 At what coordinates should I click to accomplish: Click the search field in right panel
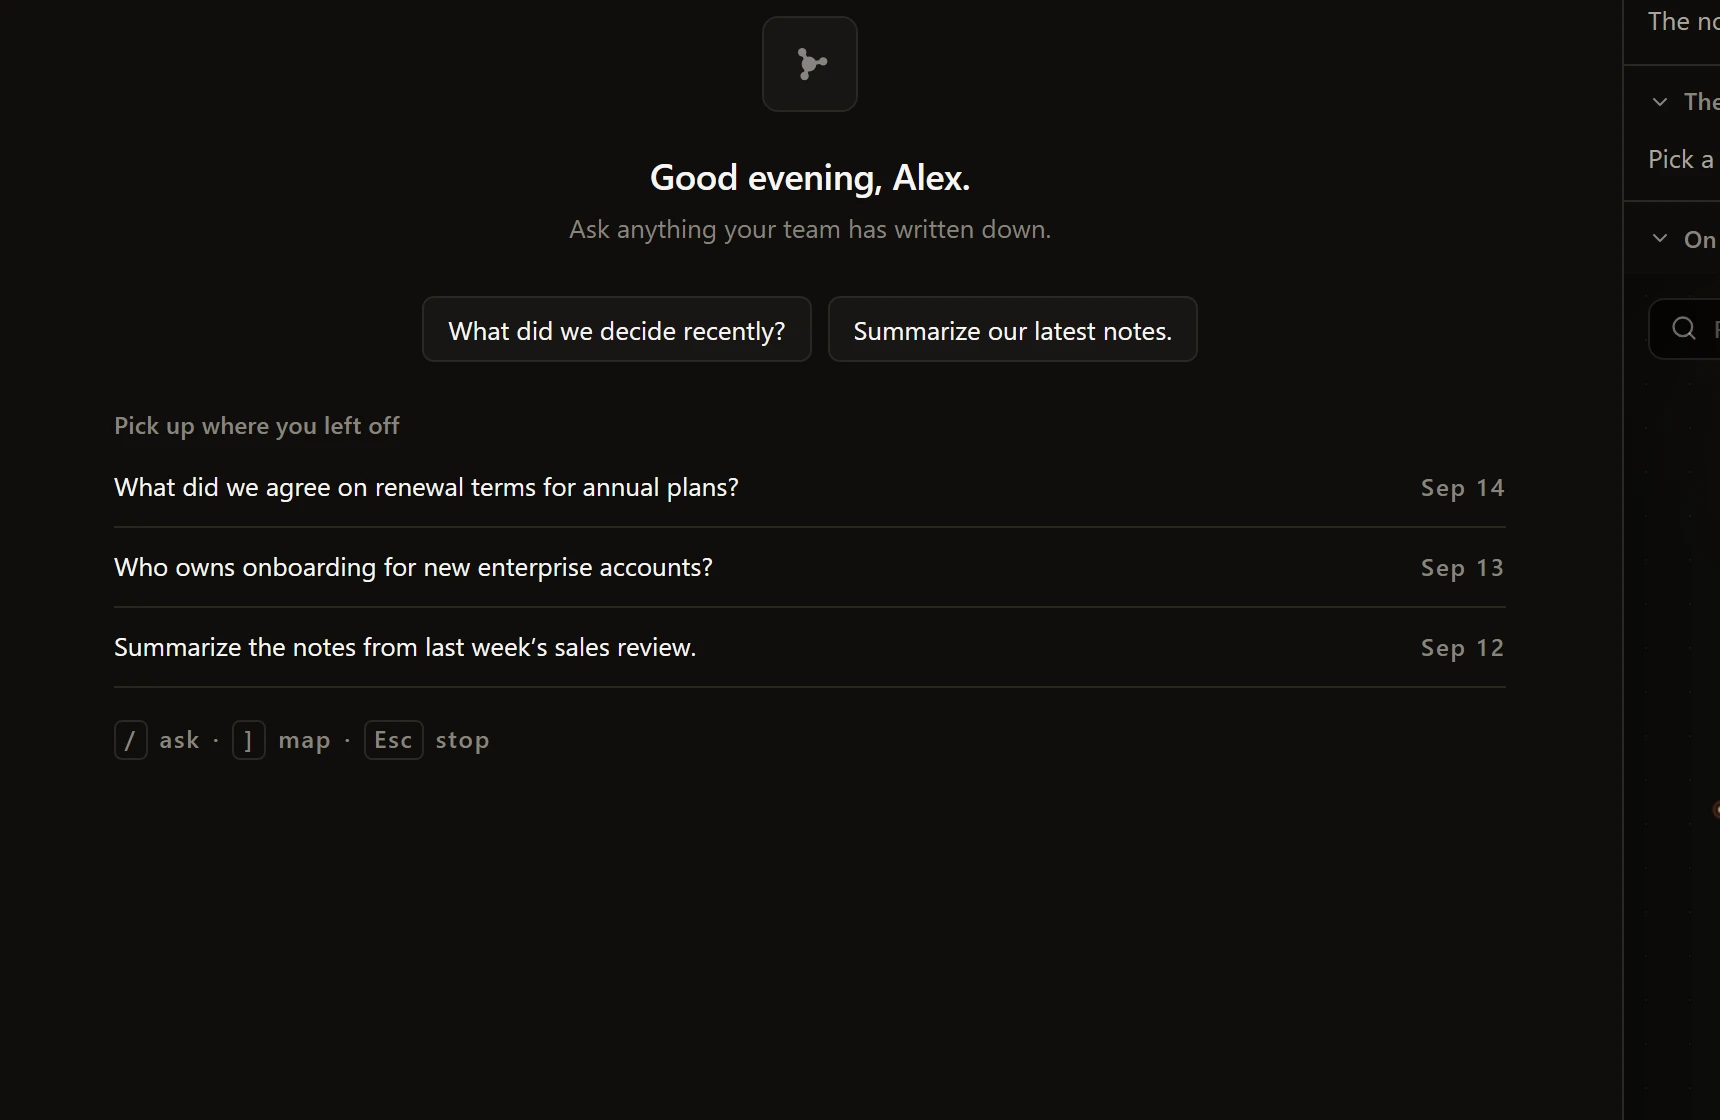[1685, 329]
